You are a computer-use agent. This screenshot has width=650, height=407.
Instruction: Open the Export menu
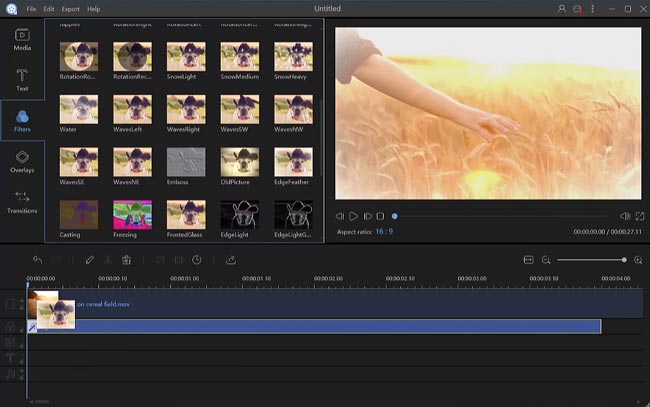tap(70, 9)
